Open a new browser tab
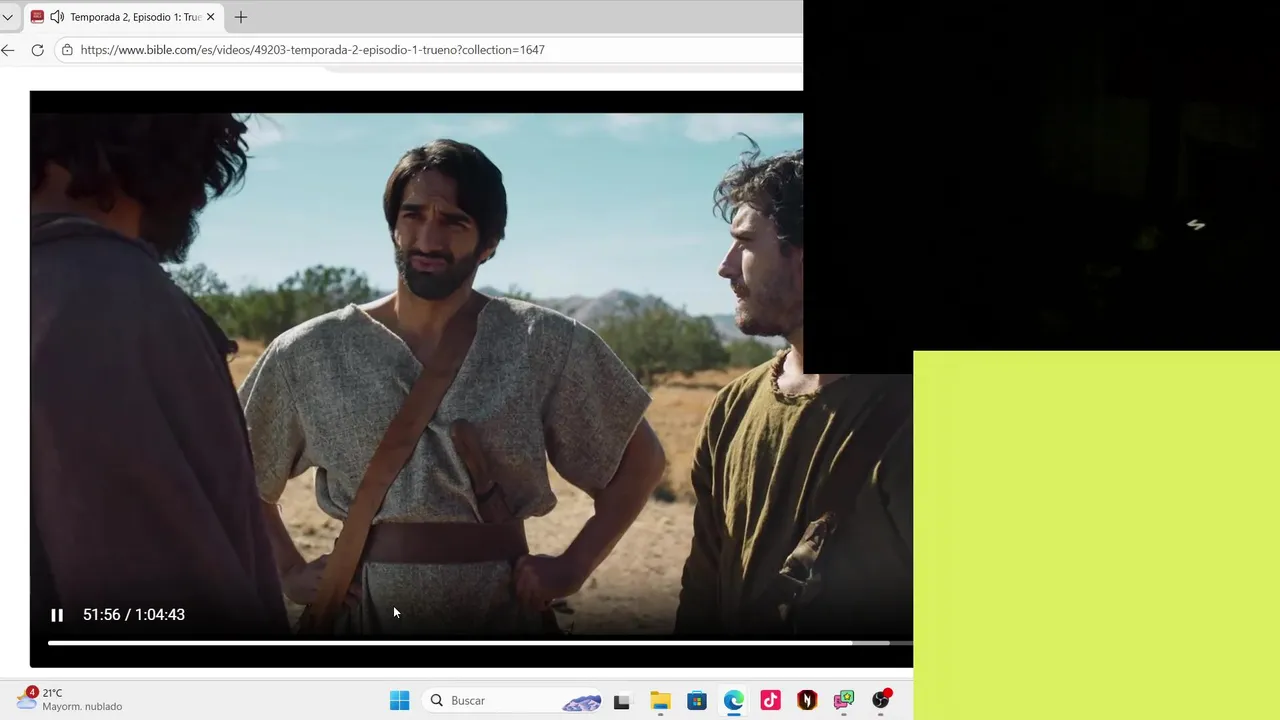Screen dimensions: 1280x720 tap(240, 17)
